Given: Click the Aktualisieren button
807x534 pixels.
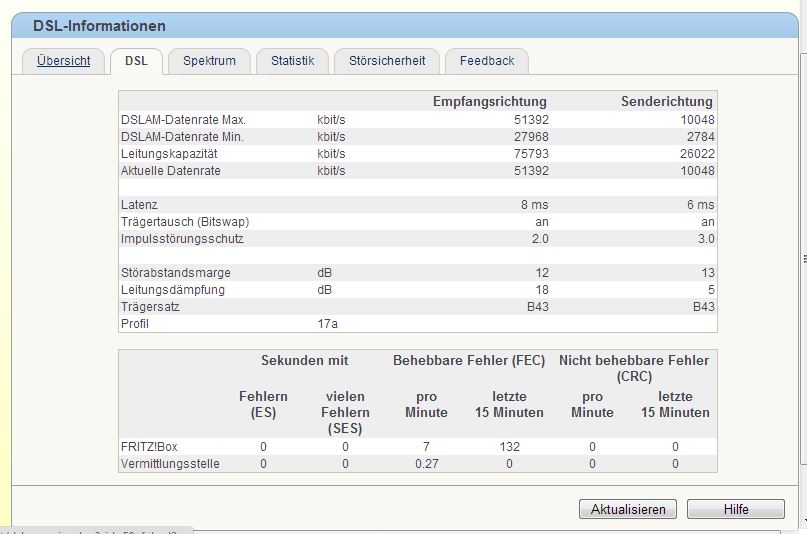Looking at the screenshot, I should click(x=628, y=509).
